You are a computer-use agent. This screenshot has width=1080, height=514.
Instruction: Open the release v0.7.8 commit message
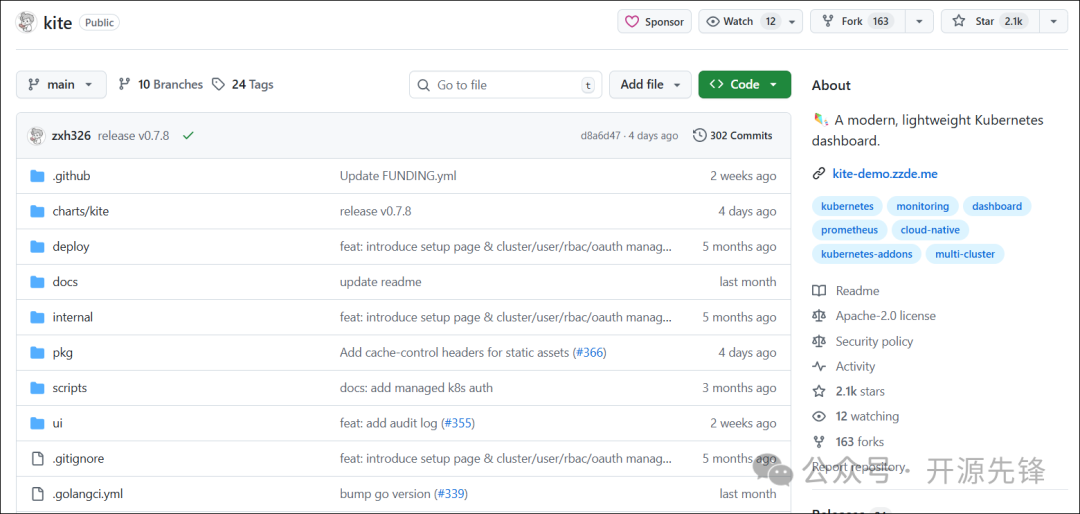coord(134,136)
